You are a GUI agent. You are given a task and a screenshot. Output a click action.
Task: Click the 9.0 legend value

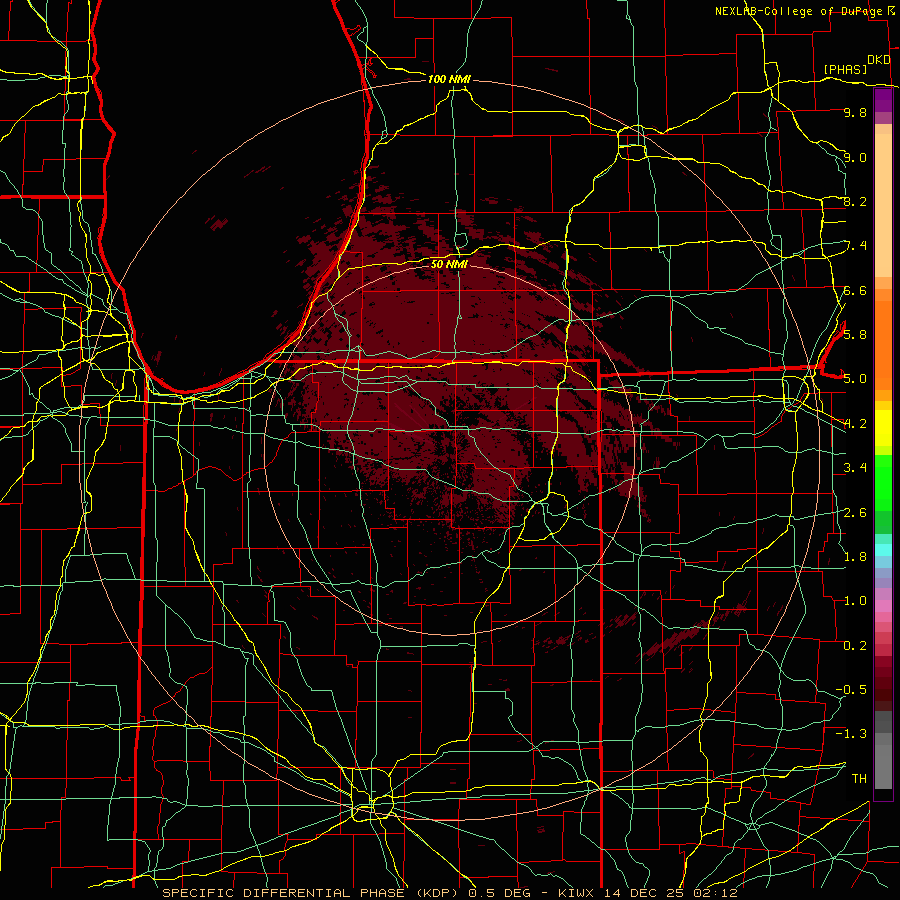(855, 157)
